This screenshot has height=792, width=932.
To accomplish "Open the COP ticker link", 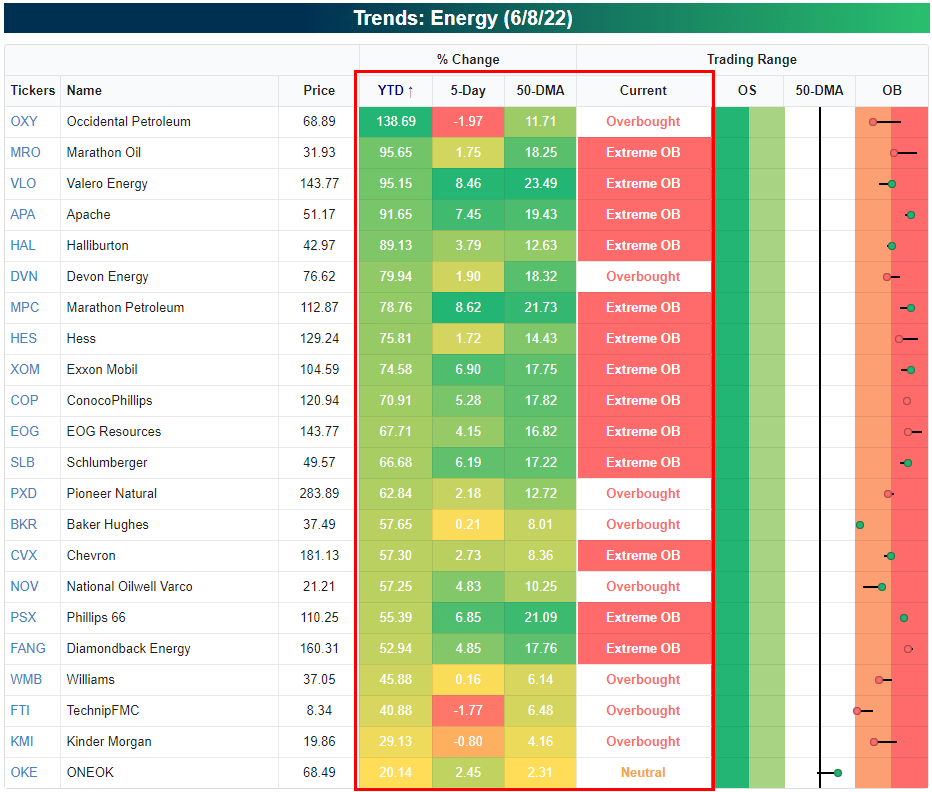I will tap(24, 400).
